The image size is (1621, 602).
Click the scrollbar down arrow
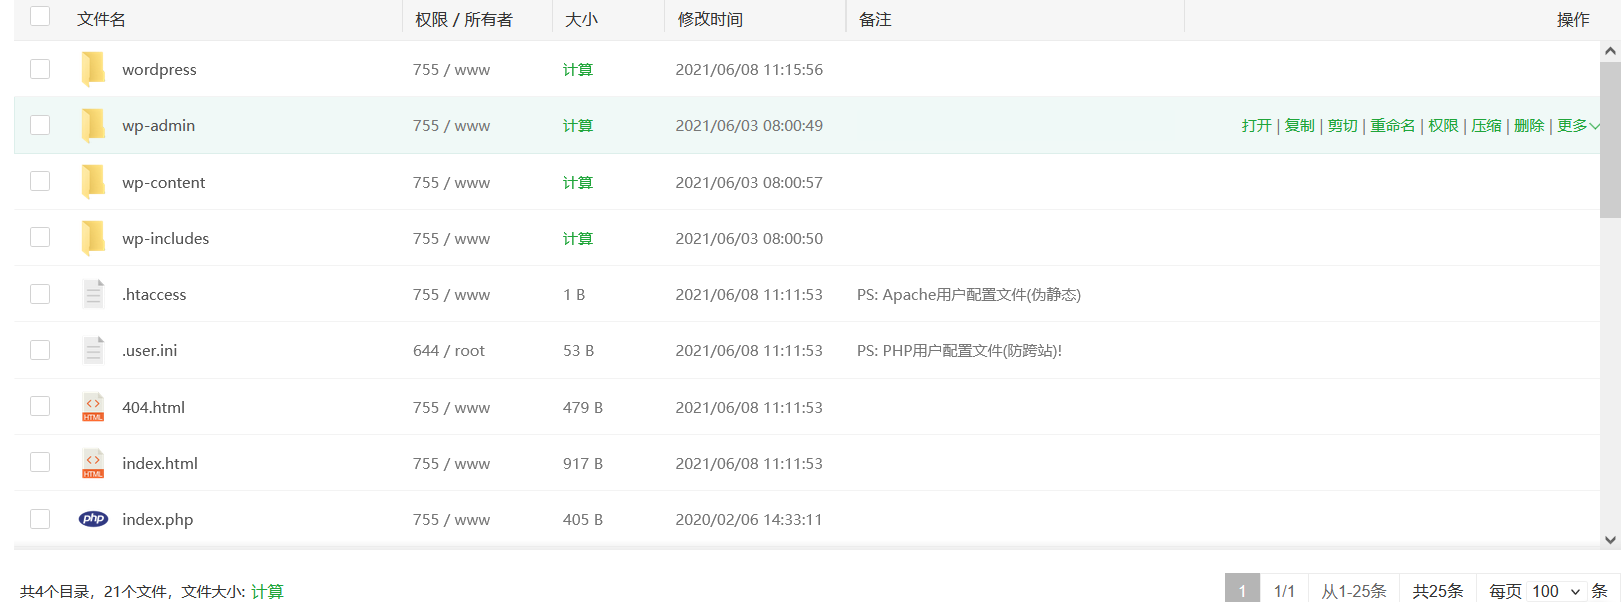(1610, 539)
